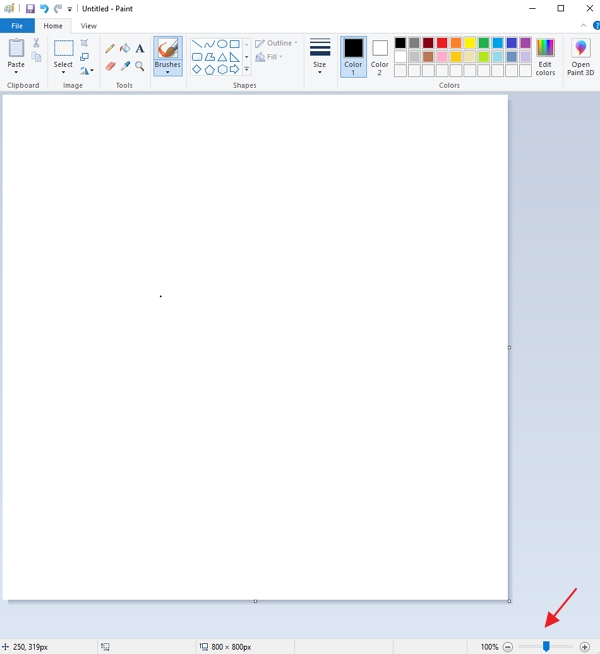600x654 pixels.
Task: Choose the Triangle shape
Action: 222,57
